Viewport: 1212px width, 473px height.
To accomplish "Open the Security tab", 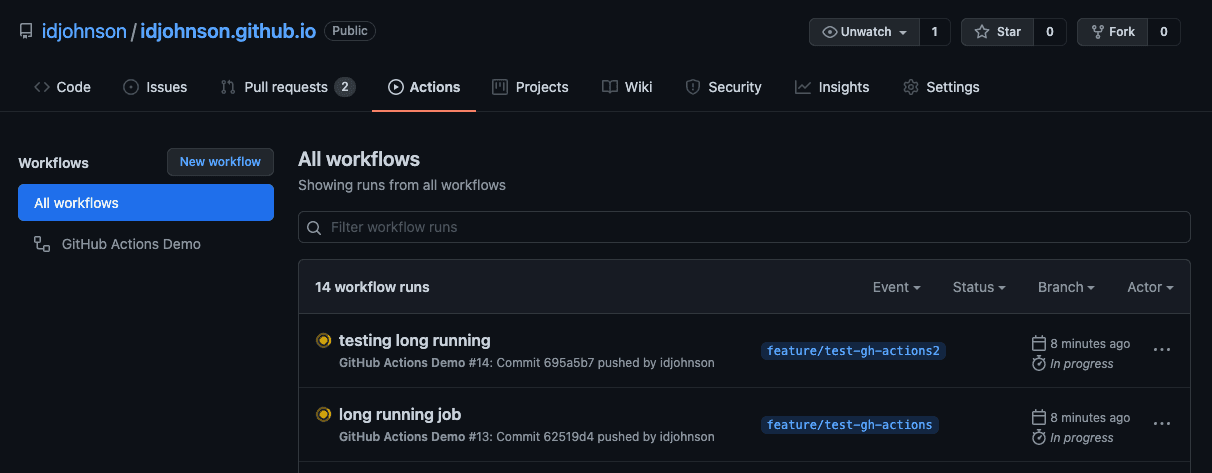I will [723, 87].
